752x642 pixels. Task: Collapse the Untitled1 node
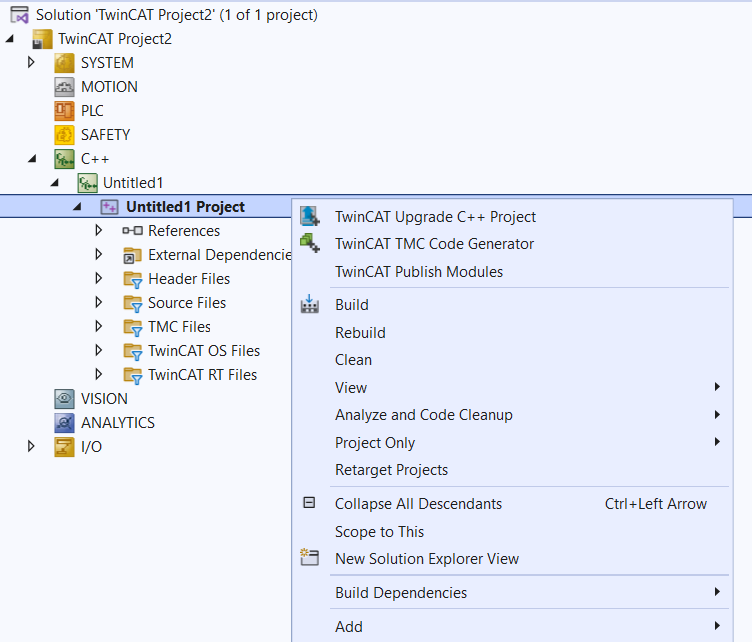(54, 183)
